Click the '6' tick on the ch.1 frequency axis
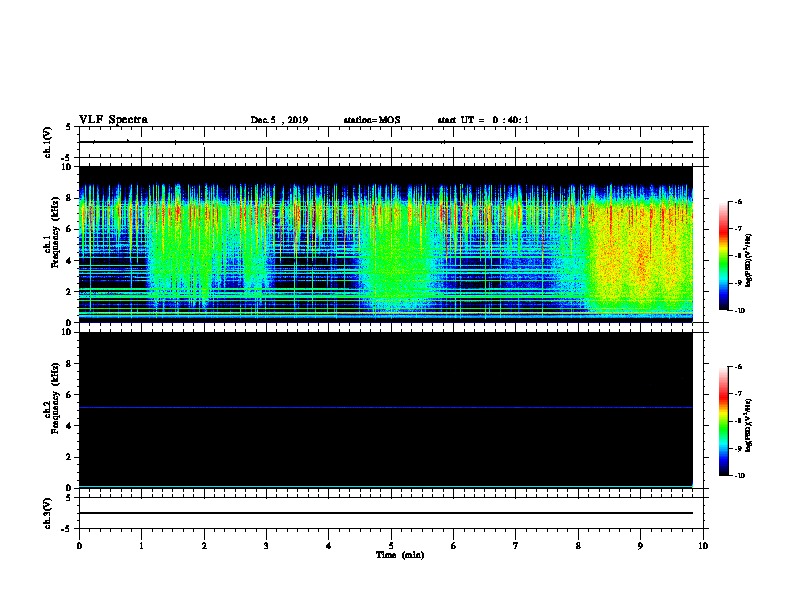The height and width of the screenshot is (612, 792). point(70,229)
